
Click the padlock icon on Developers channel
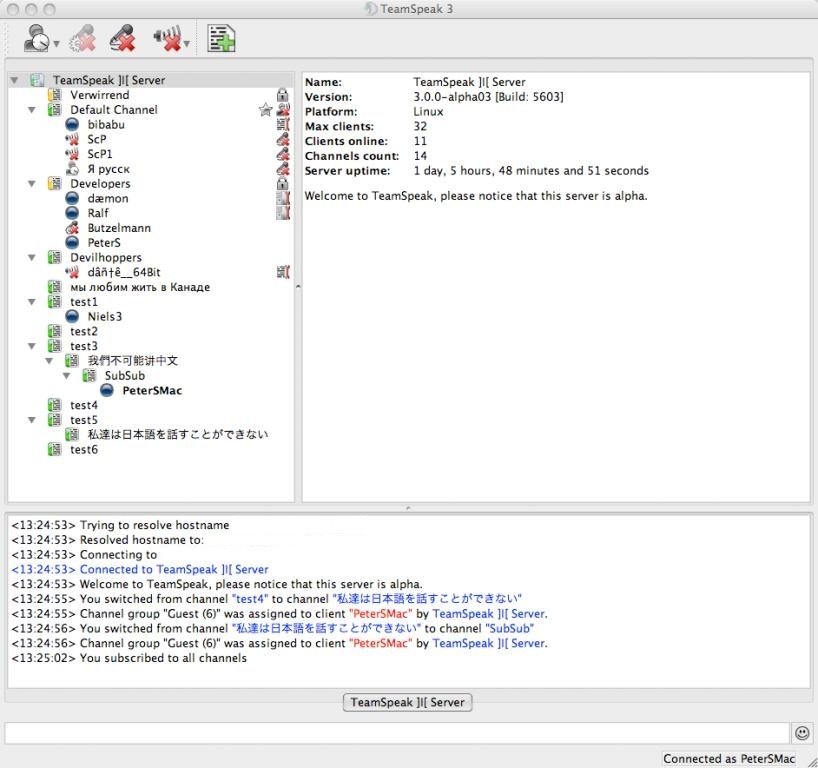pos(283,184)
